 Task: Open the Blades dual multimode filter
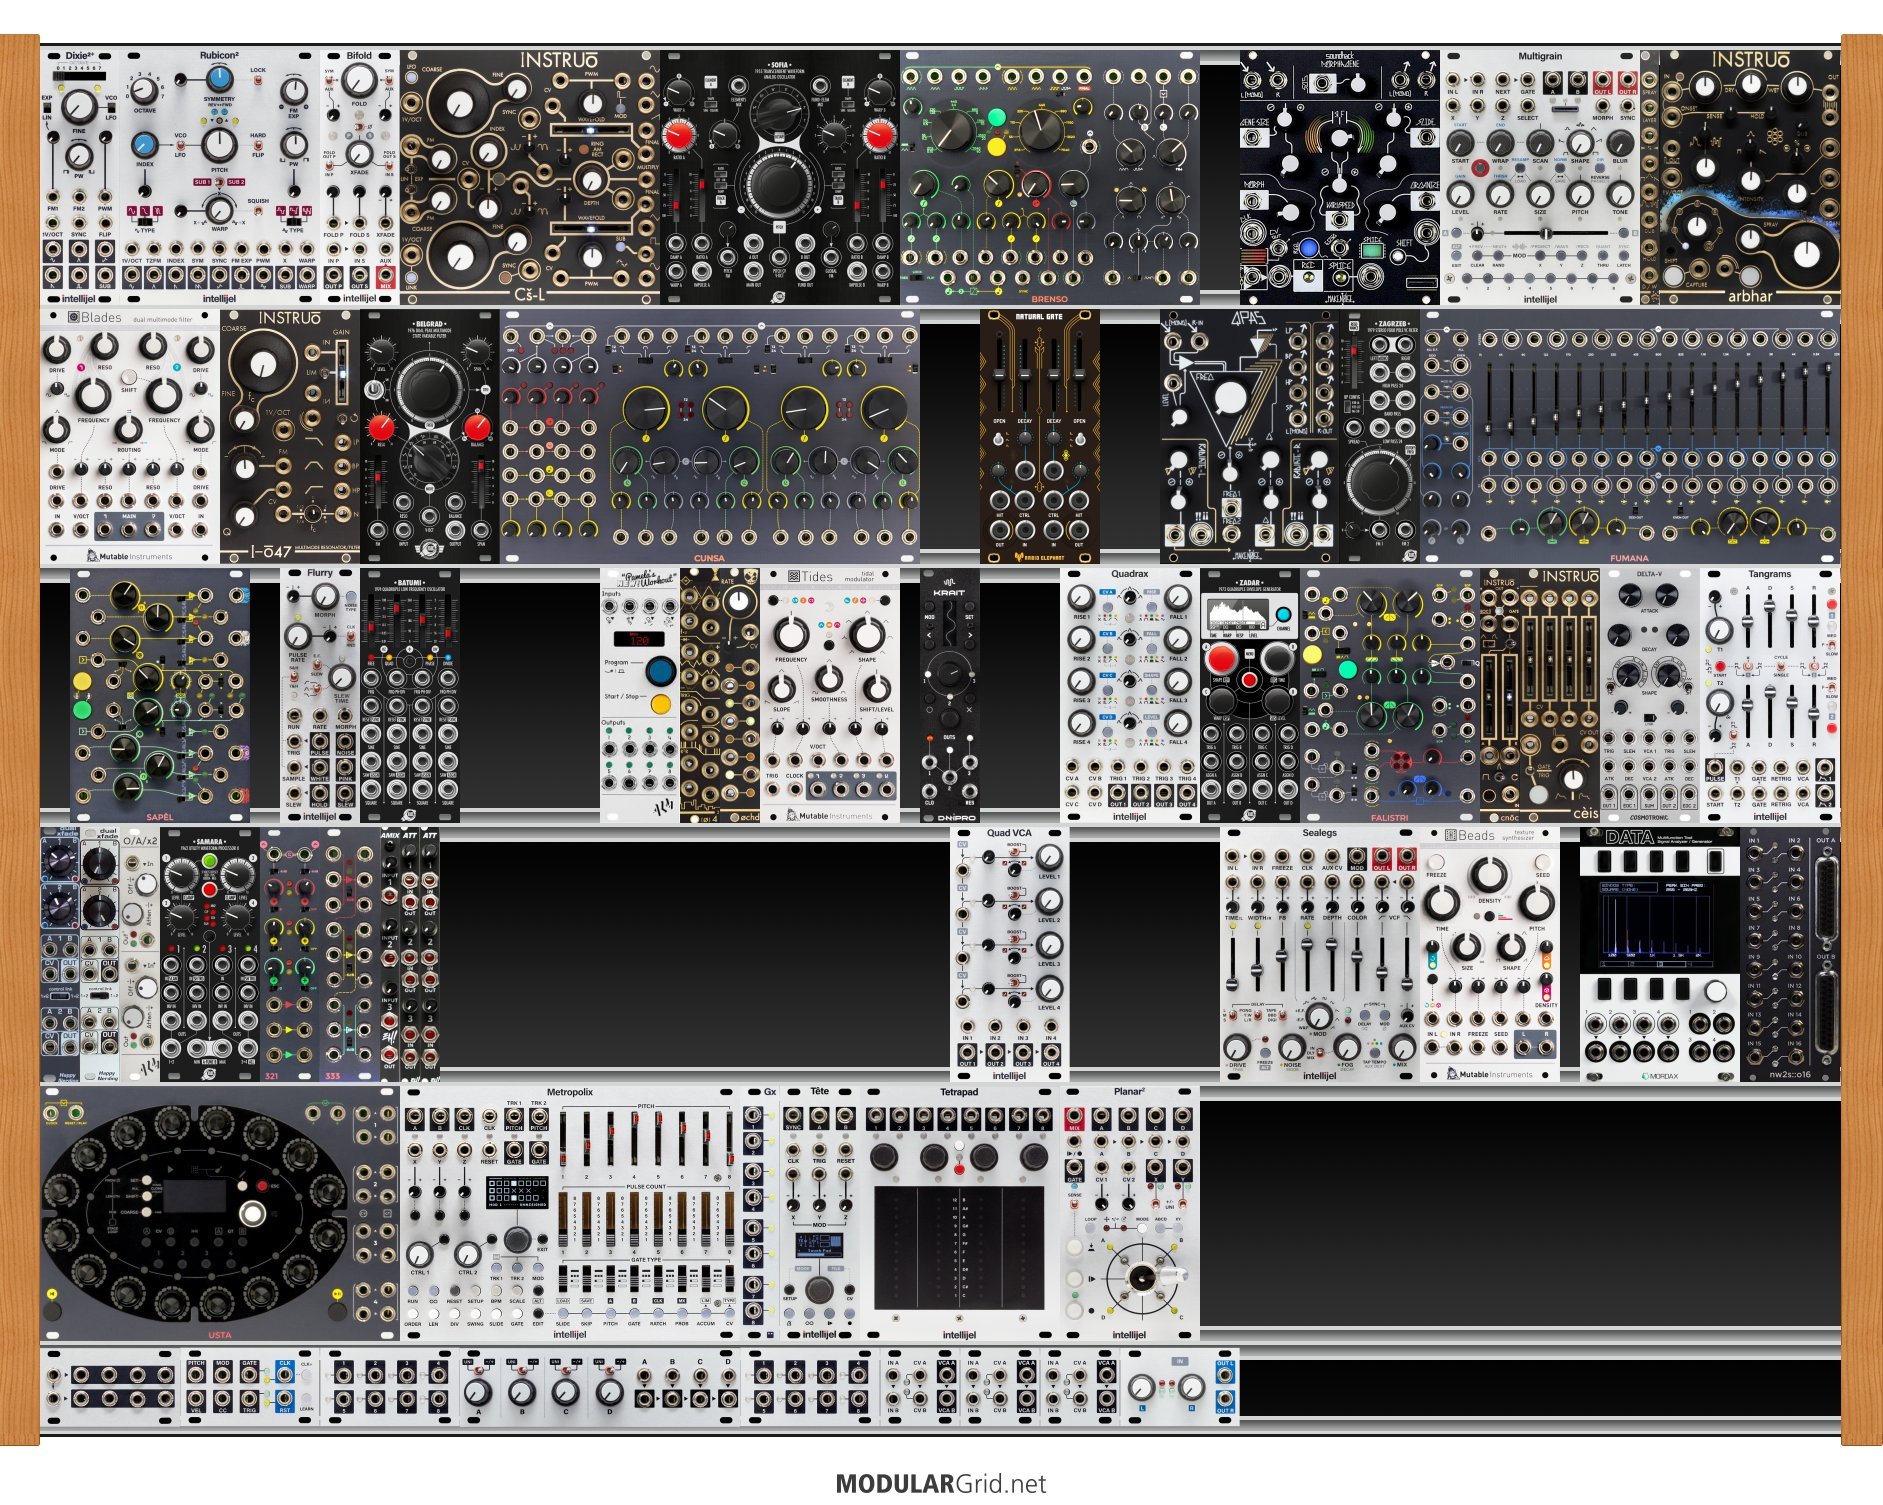click(x=130, y=436)
